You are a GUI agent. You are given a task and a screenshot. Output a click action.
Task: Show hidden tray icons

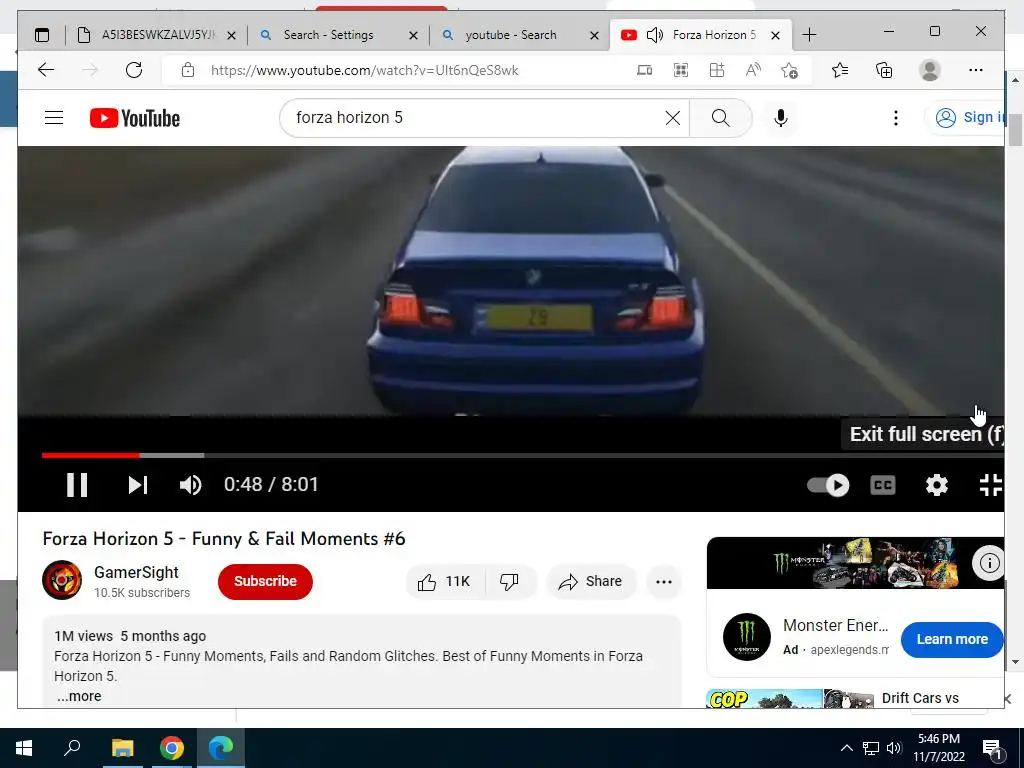(846, 748)
